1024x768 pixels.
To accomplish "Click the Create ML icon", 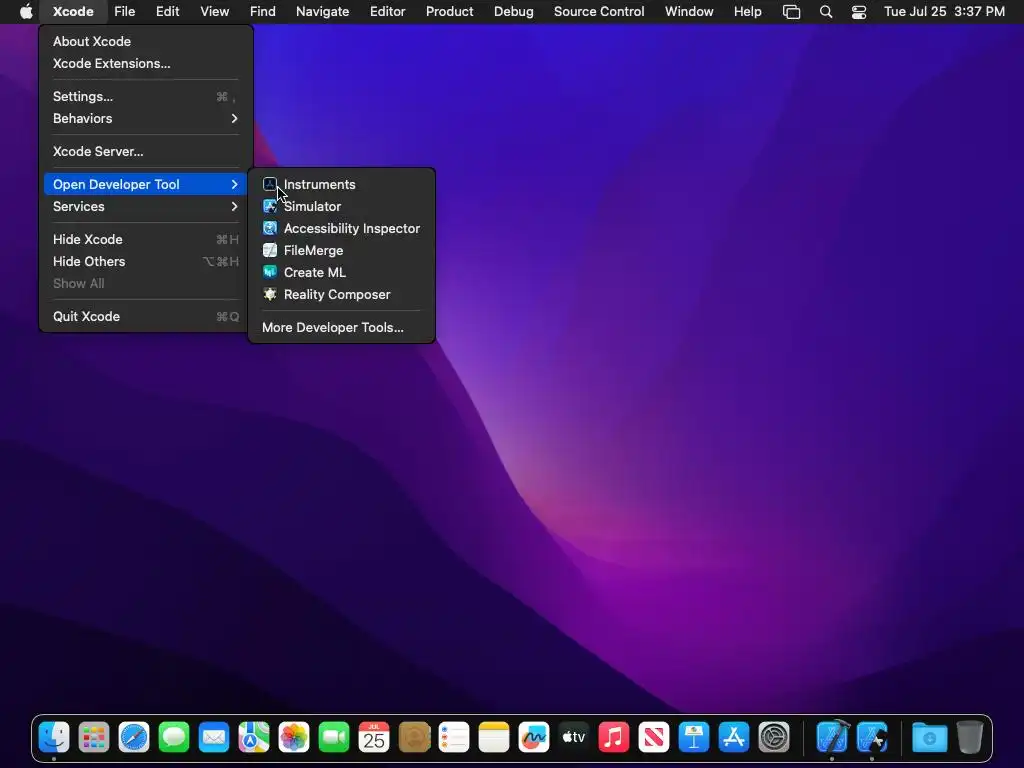I will coord(270,272).
